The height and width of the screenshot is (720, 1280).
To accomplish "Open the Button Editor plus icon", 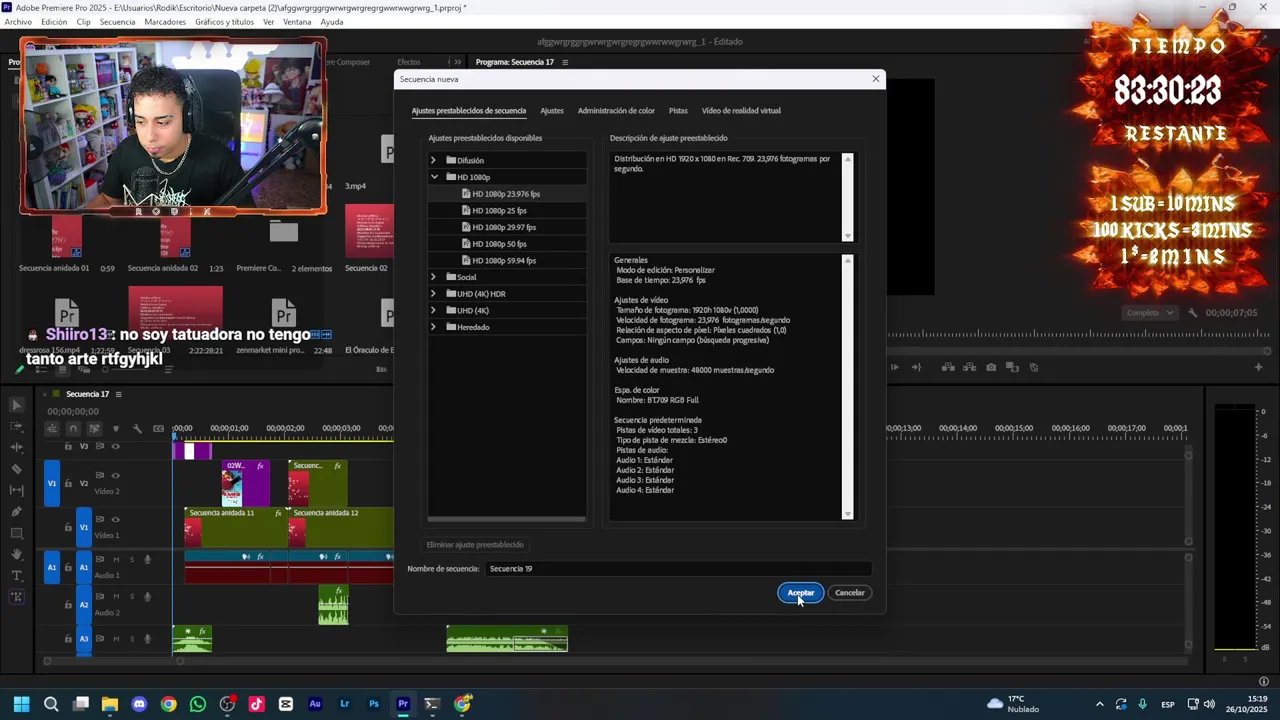I will click(x=1258, y=367).
